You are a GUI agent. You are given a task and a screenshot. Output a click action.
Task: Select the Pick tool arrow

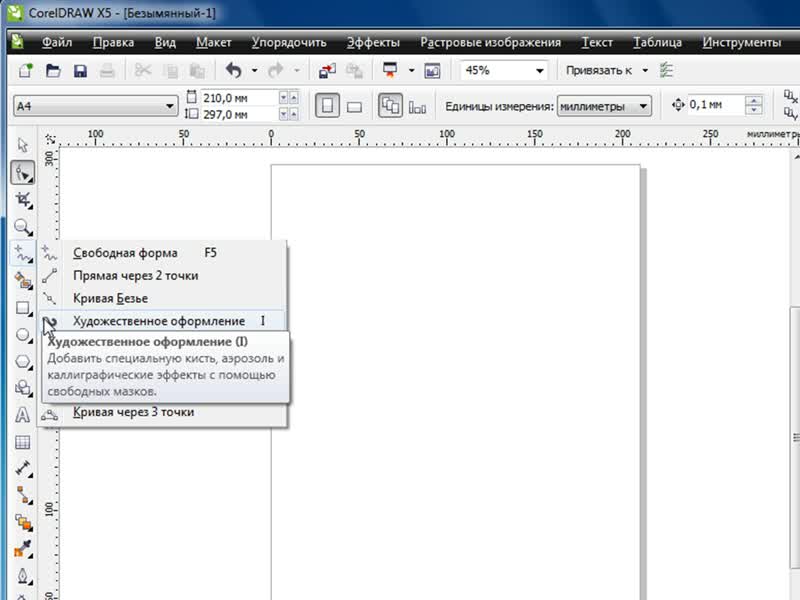(x=22, y=145)
